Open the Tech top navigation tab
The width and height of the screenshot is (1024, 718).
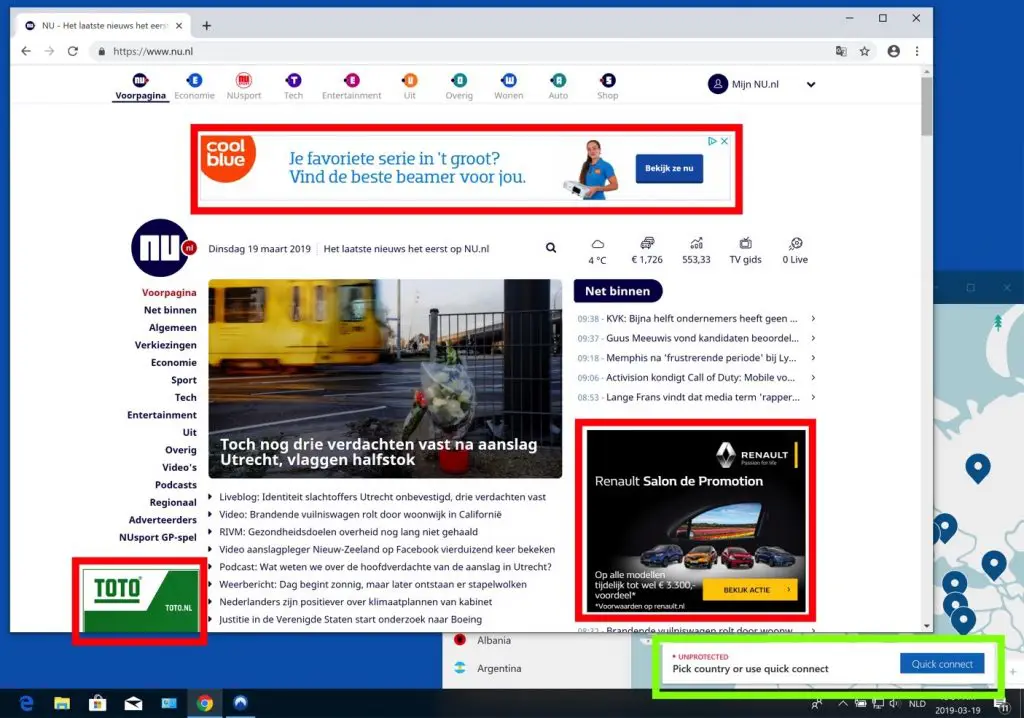pos(293,87)
